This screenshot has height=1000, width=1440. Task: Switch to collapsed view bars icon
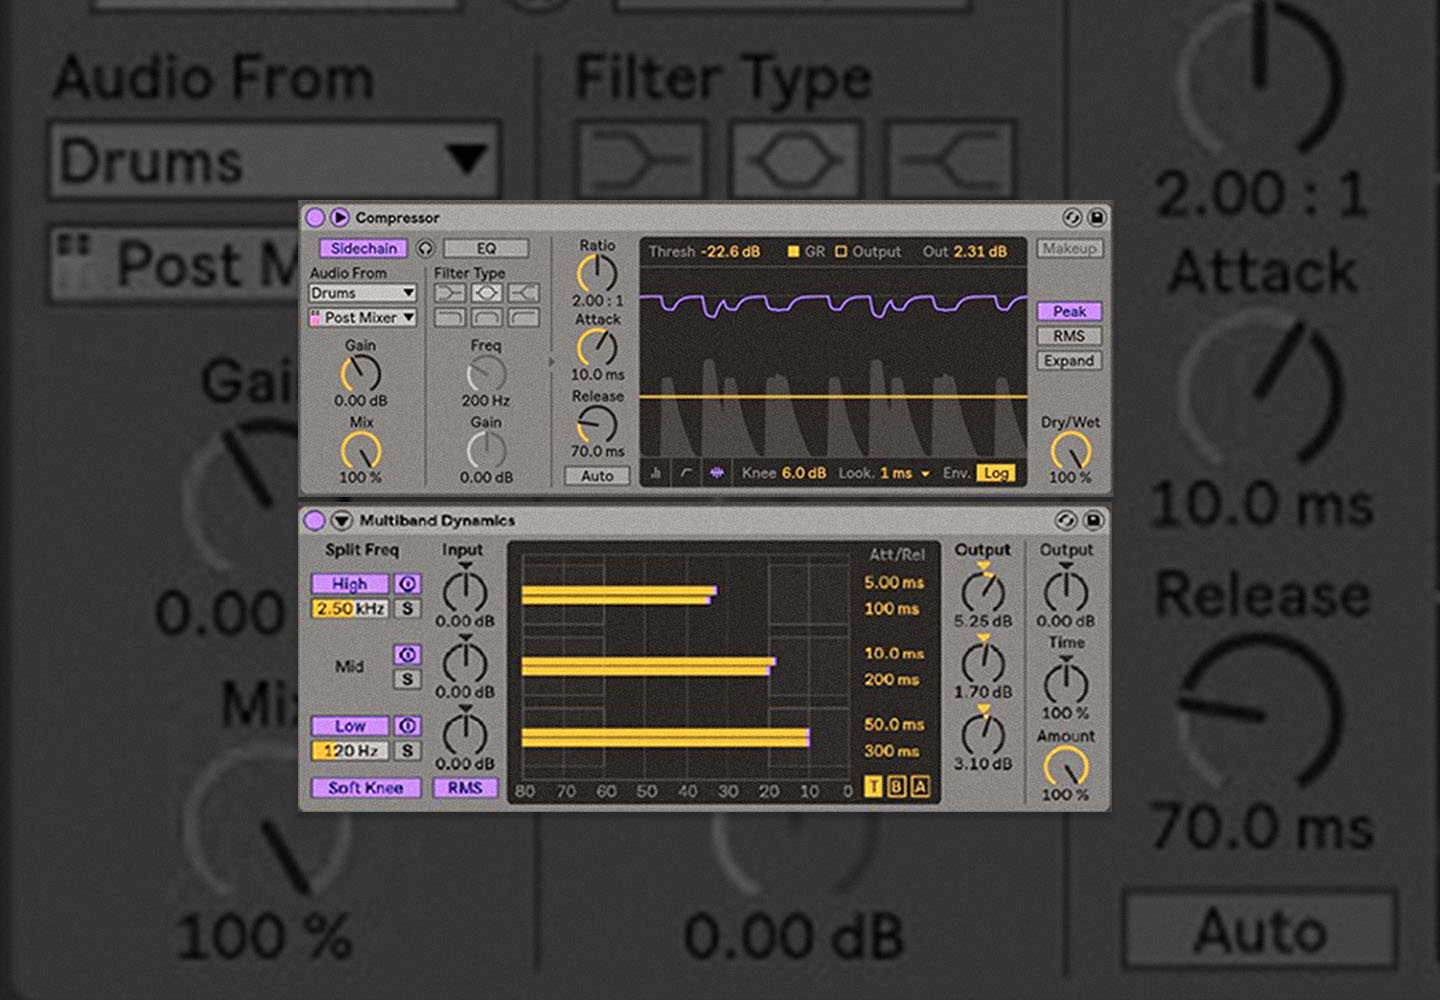coord(656,473)
